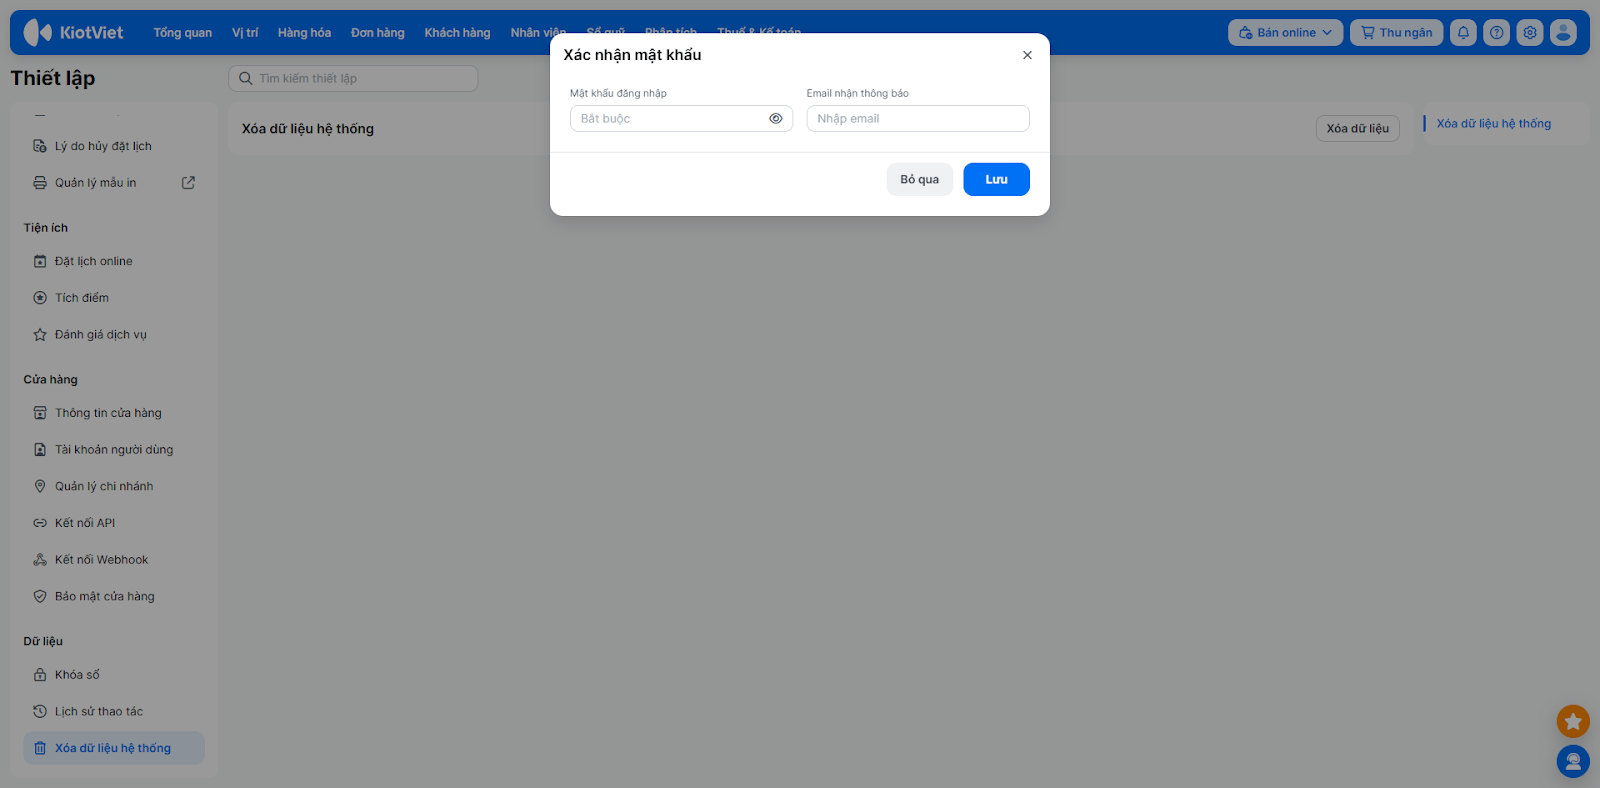Open the blue support chat icon
The height and width of the screenshot is (788, 1600).
(x=1573, y=762)
